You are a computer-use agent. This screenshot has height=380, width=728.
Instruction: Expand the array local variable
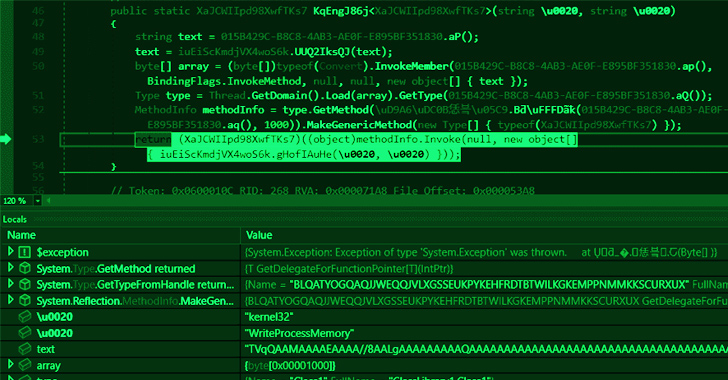tap(10, 365)
